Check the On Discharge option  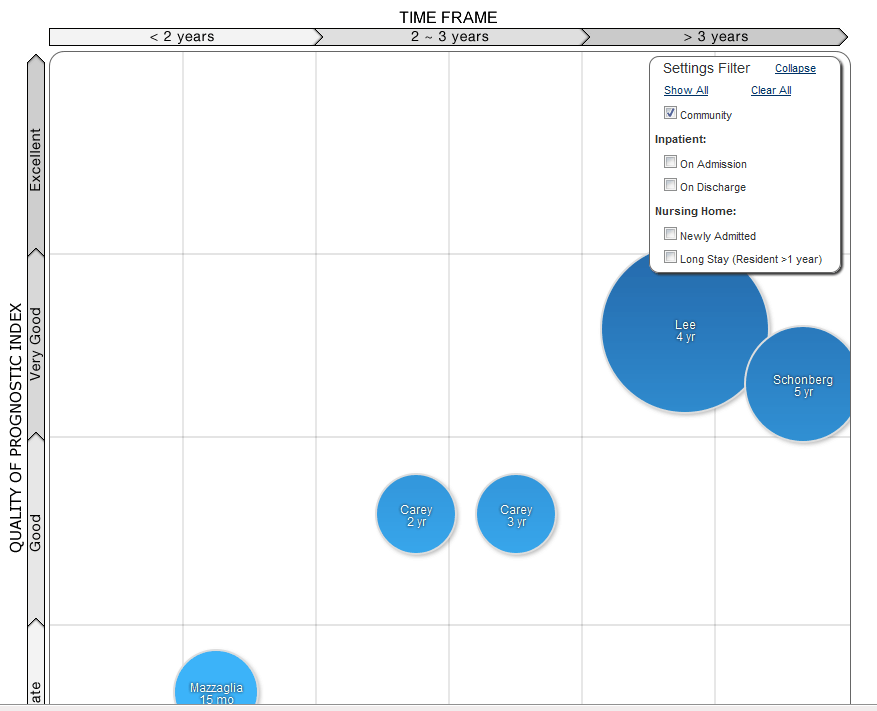coord(671,185)
